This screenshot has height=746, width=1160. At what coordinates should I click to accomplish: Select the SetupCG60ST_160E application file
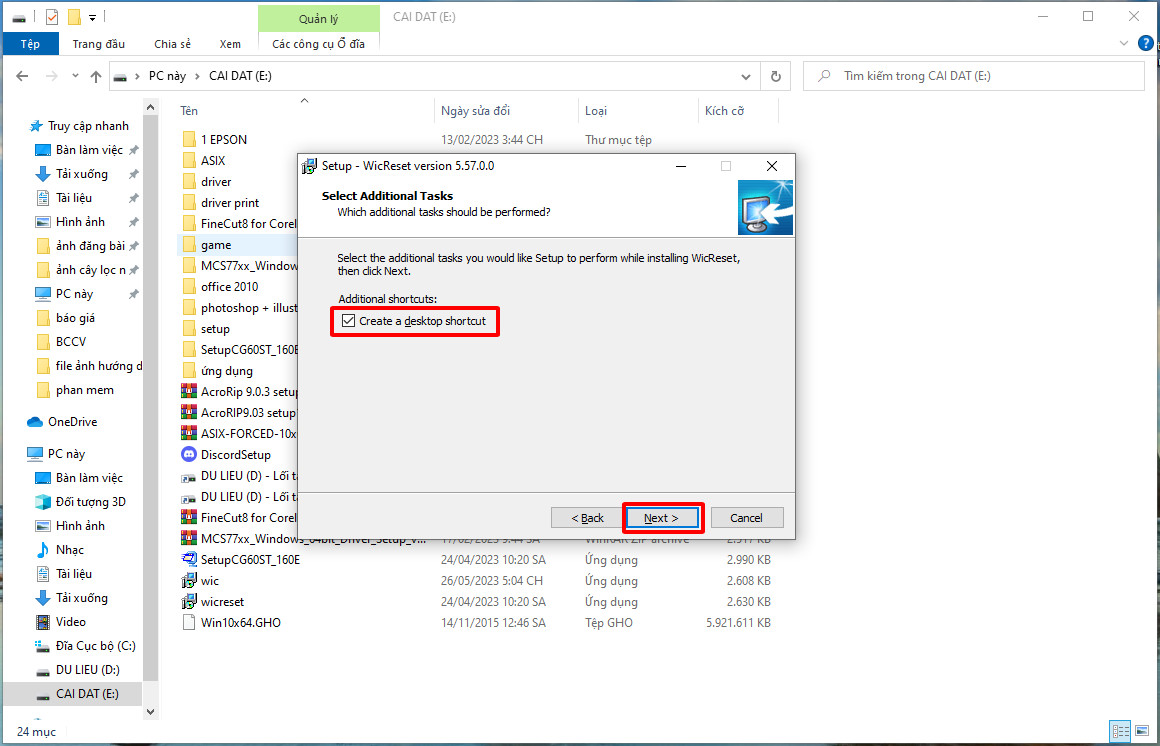[x=250, y=560]
